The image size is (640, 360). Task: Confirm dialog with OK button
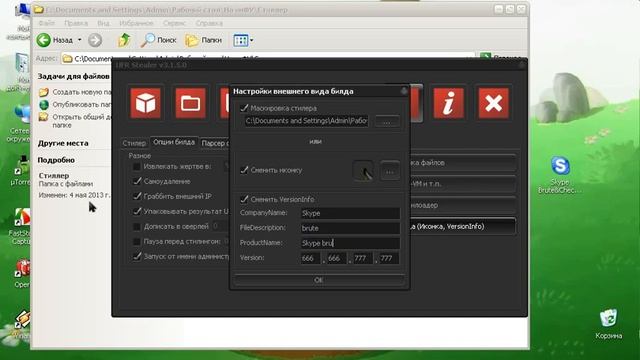coord(319,280)
